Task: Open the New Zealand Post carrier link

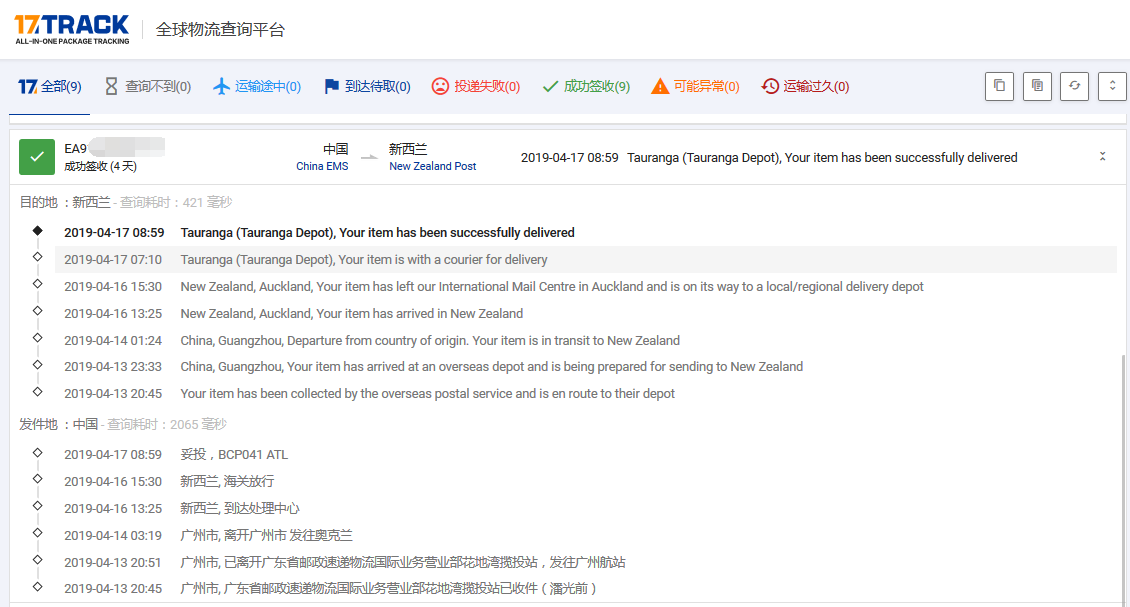Action: pyautogui.click(x=432, y=166)
